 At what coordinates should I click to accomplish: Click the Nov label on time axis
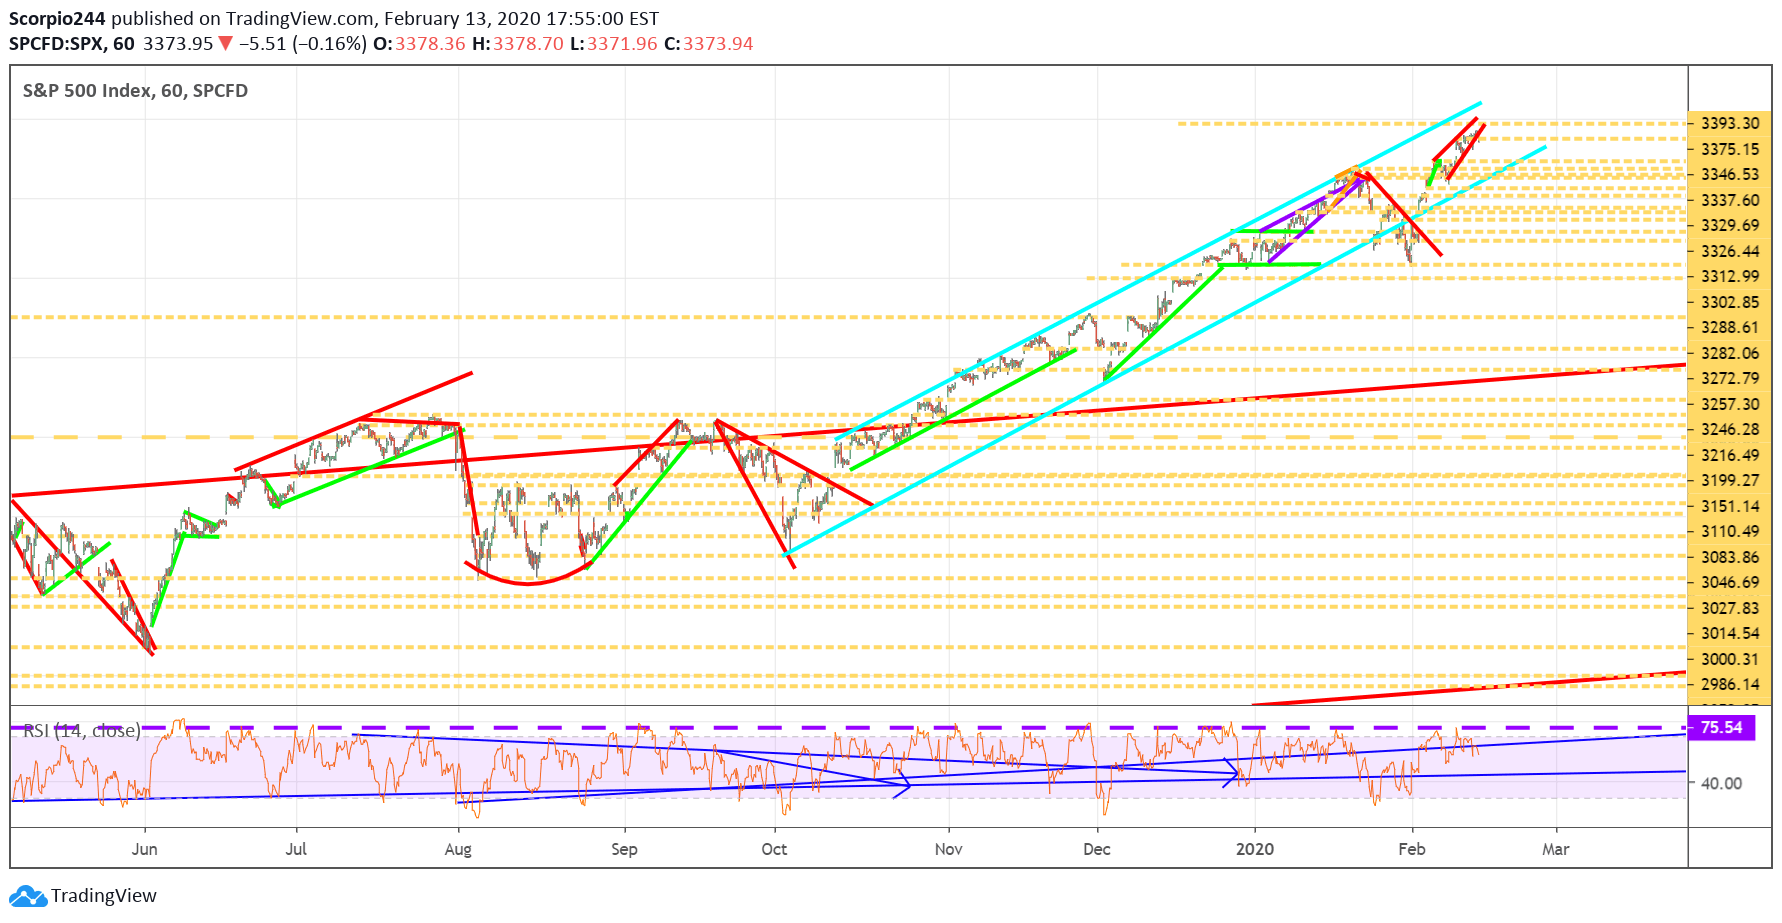point(948,850)
